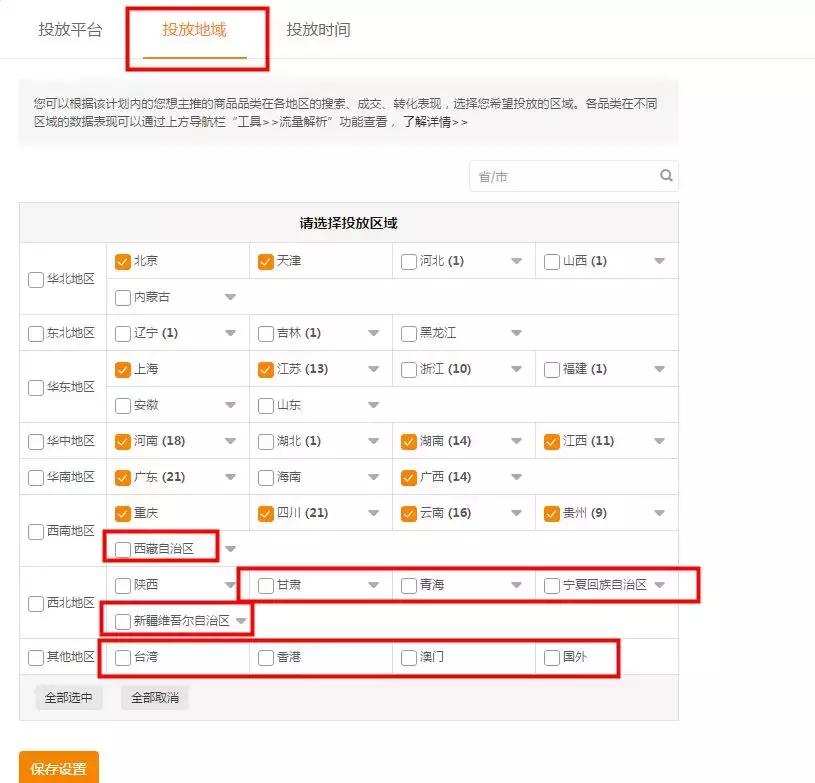Check the 西藏自治区 checkbox
The width and height of the screenshot is (815, 783).
click(x=121, y=547)
